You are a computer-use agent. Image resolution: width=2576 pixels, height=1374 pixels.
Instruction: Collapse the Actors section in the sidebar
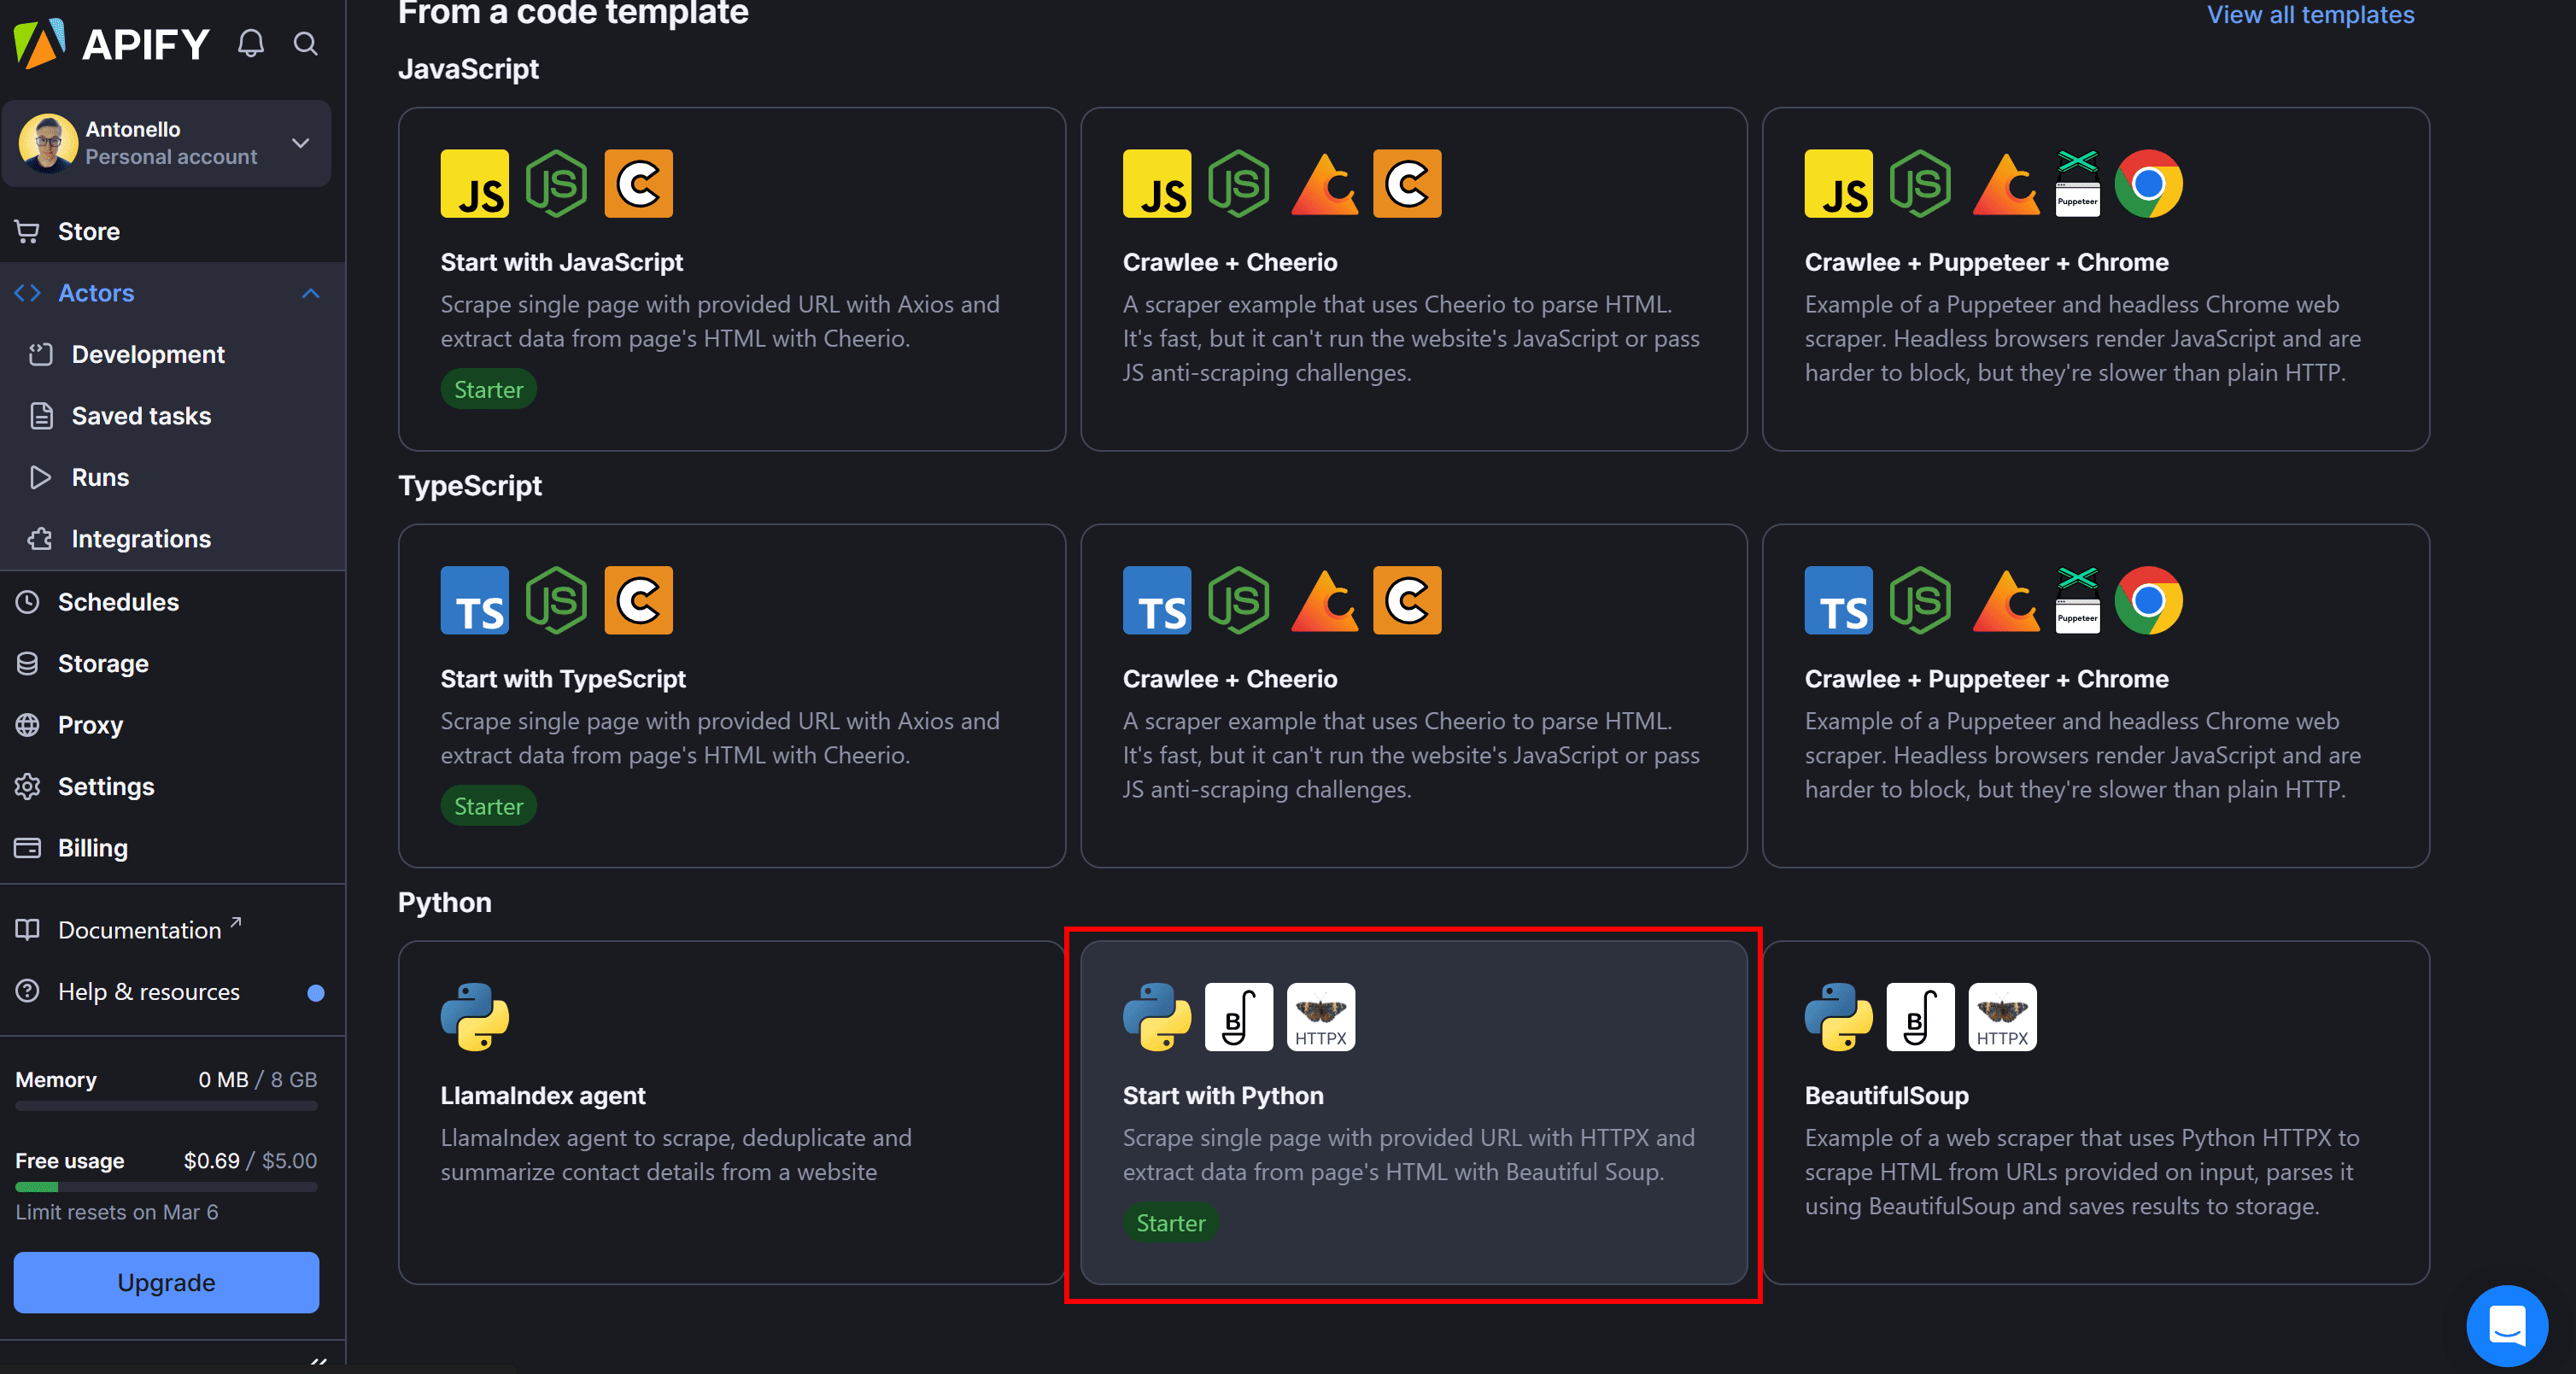click(311, 293)
